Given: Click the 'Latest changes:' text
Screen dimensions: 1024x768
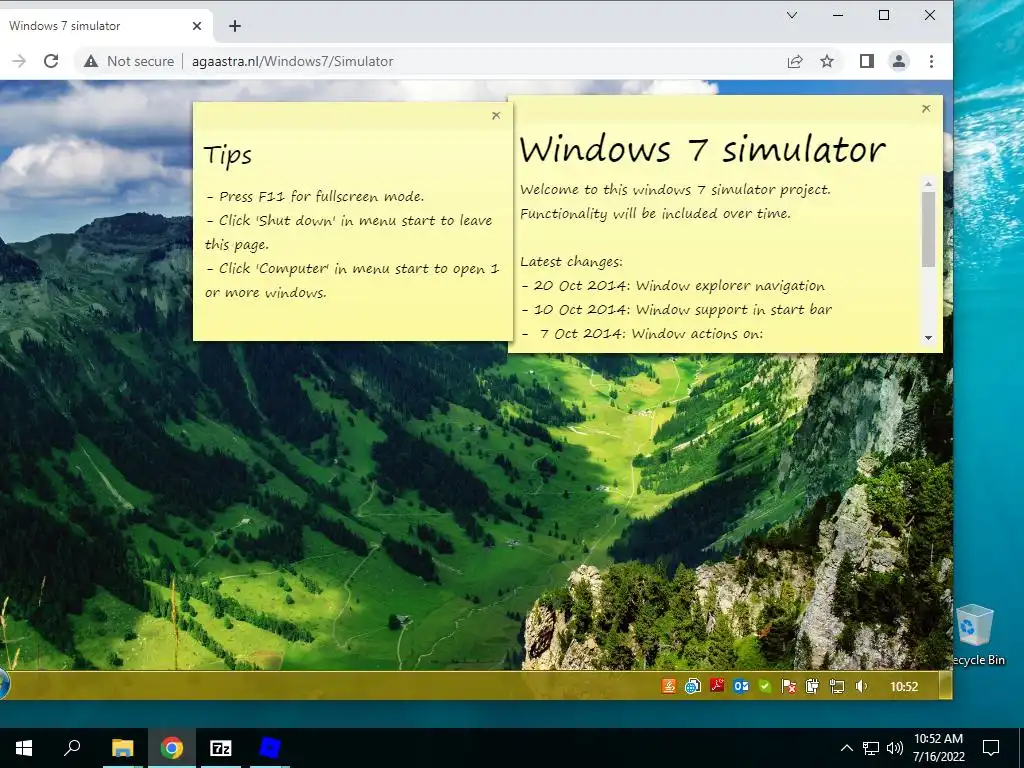Looking at the screenshot, I should [571, 262].
